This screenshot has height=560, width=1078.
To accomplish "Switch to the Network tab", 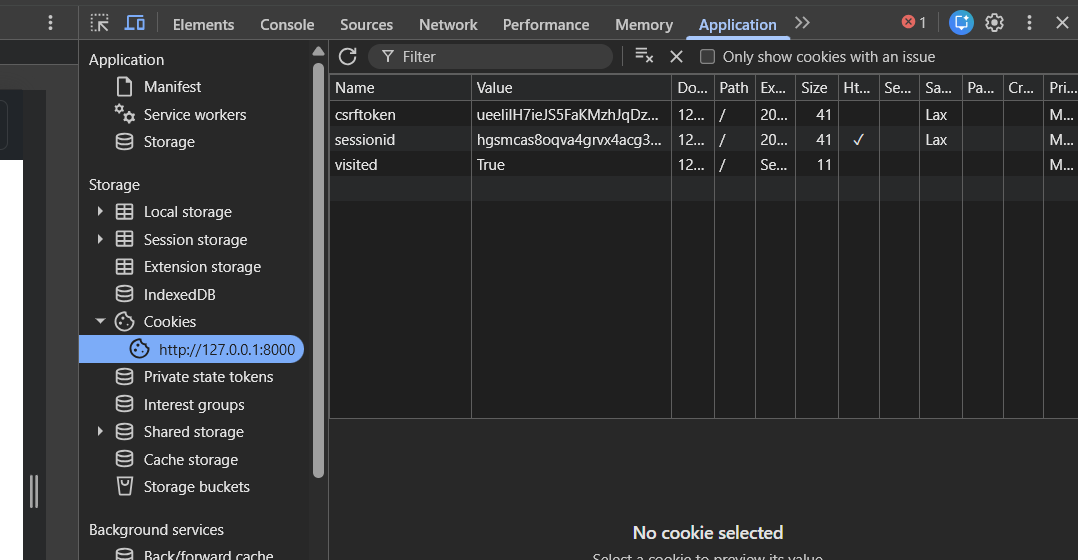I will click(448, 25).
